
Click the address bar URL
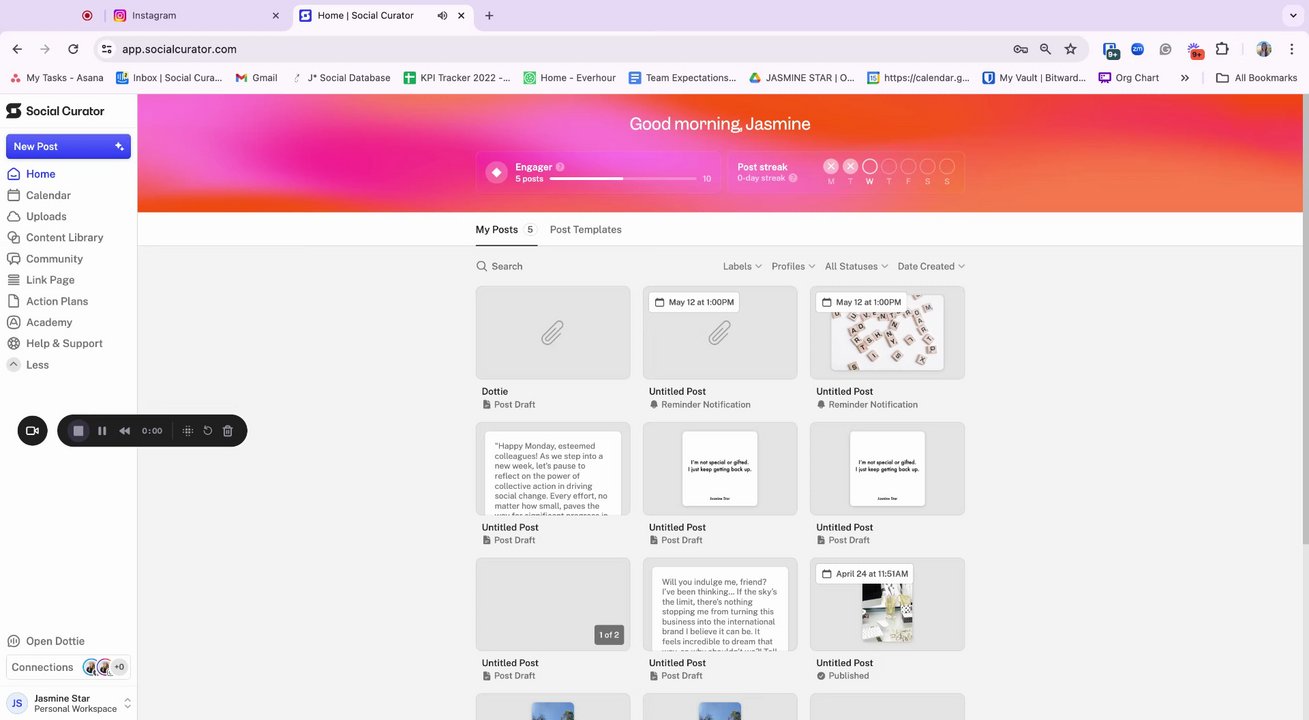click(179, 49)
